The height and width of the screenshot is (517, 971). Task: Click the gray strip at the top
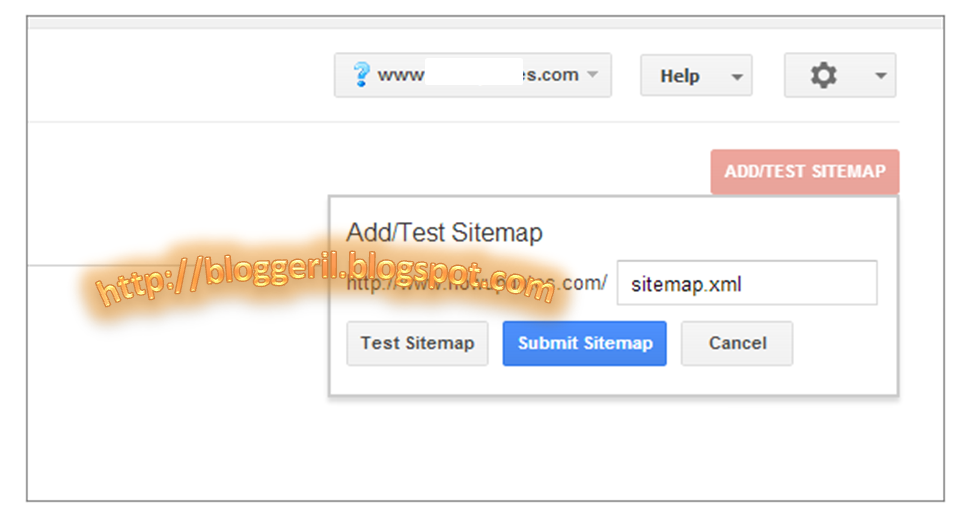point(486,23)
